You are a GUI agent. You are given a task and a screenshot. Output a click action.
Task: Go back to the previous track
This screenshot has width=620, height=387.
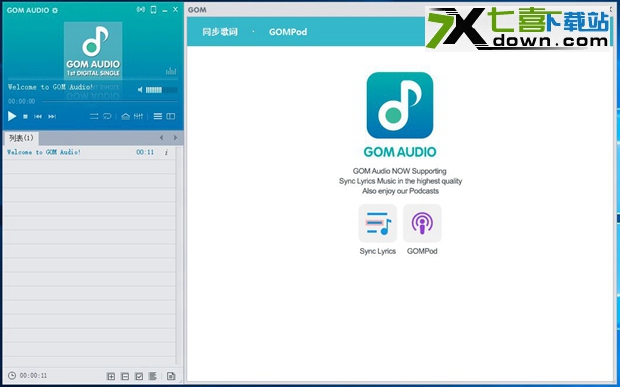pos(38,117)
